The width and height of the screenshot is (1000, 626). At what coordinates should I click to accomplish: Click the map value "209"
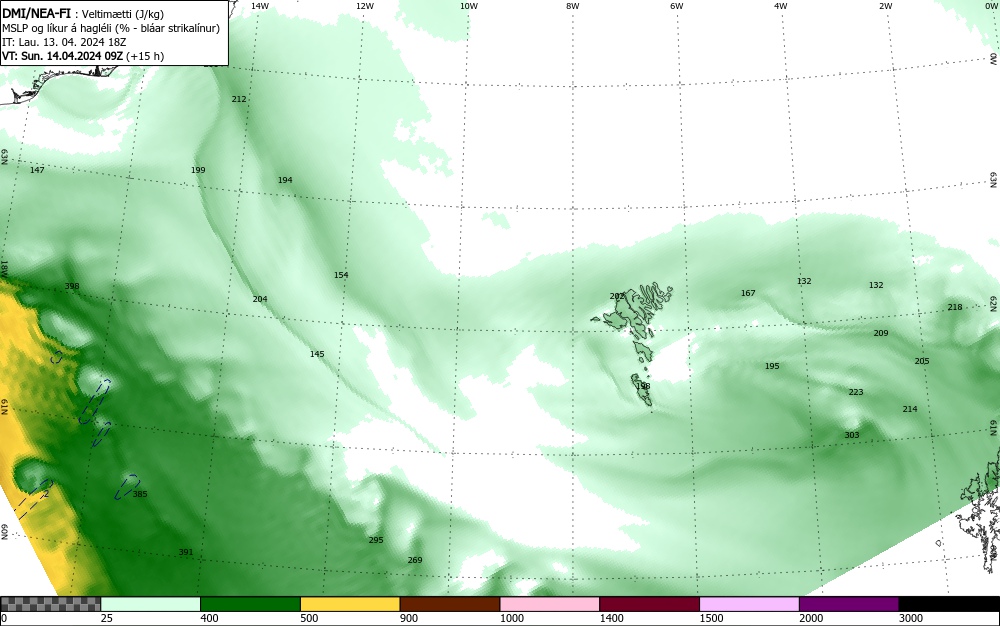pyautogui.click(x=881, y=333)
